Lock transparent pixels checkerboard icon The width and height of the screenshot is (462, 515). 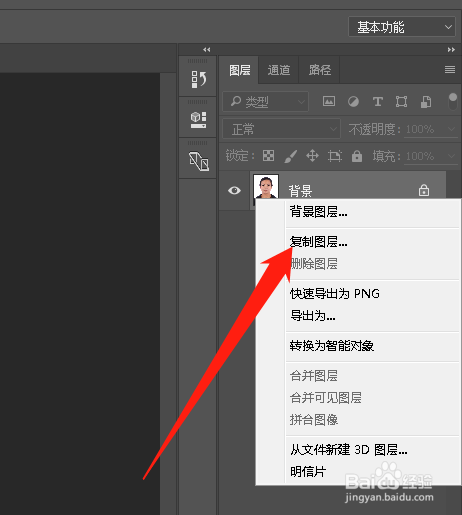coord(268,156)
